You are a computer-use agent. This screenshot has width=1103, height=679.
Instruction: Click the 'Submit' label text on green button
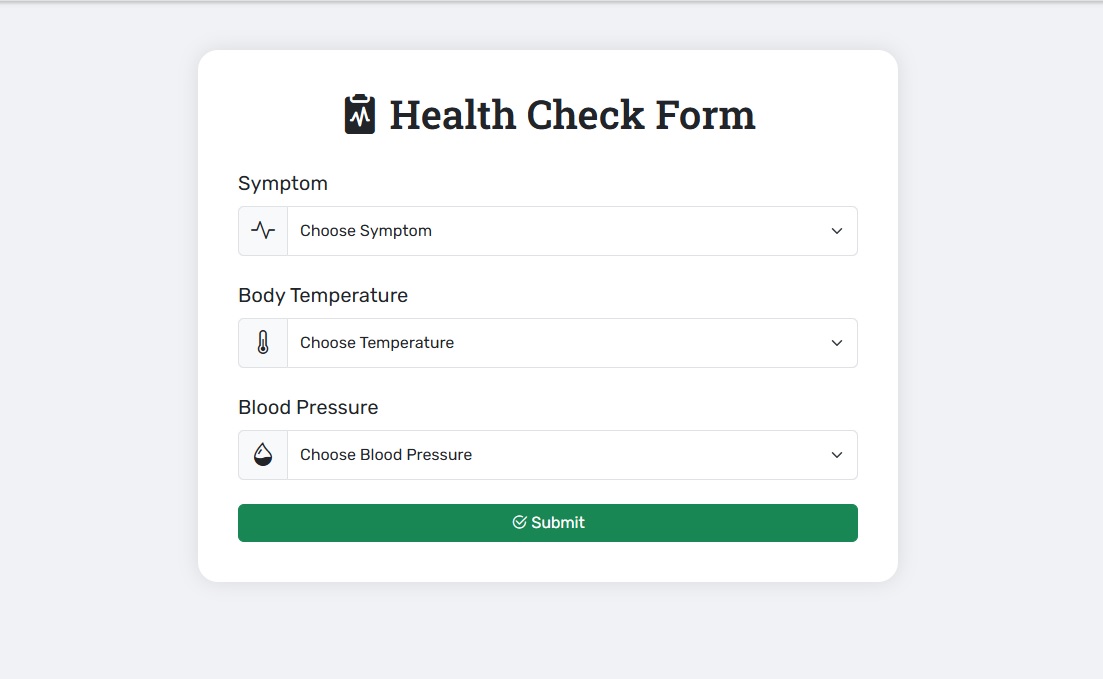[x=558, y=522]
